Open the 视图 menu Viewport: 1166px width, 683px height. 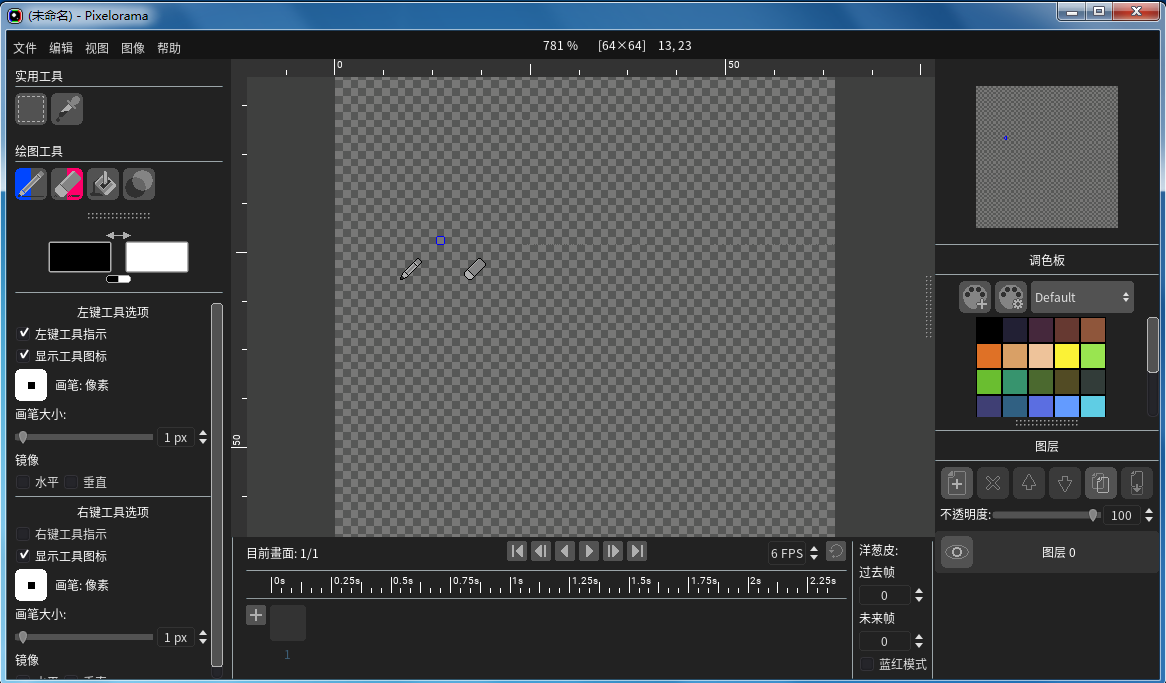point(97,48)
